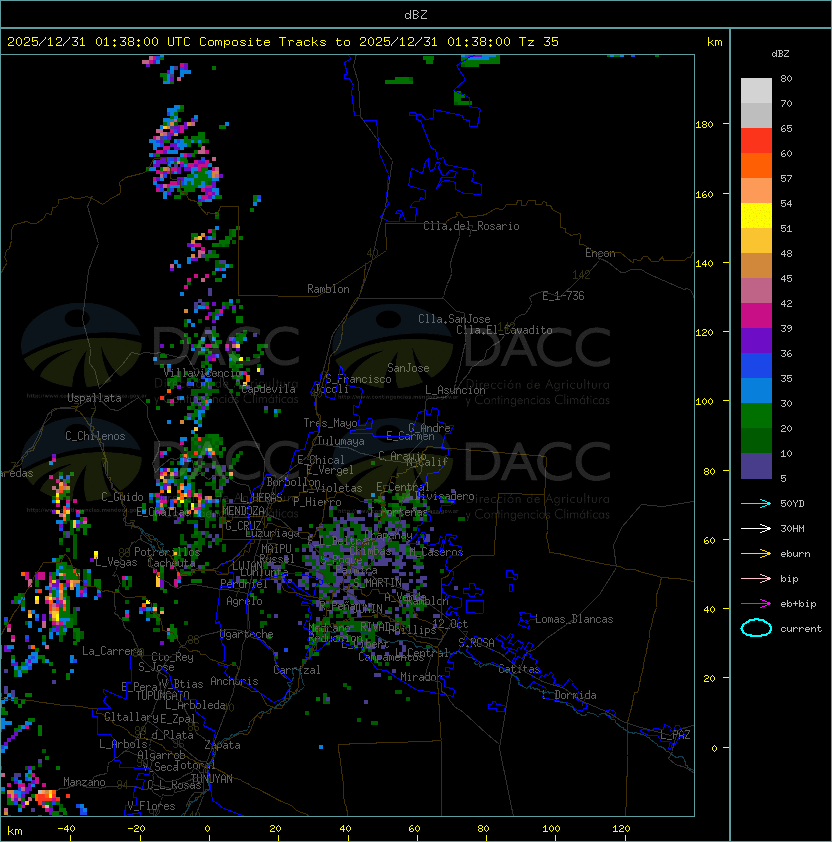Click the Manzano place label
This screenshot has width=832, height=842.
(84, 782)
